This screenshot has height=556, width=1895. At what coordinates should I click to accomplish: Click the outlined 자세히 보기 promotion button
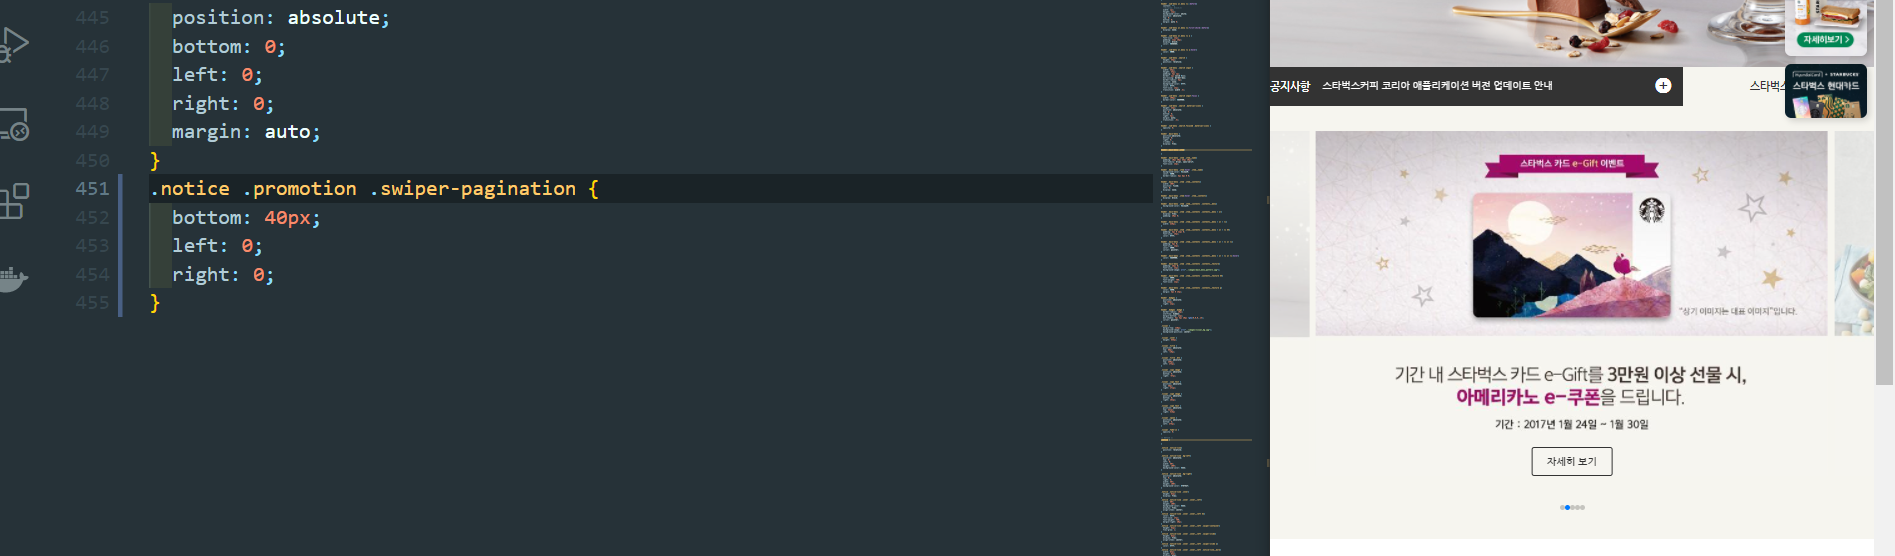[1572, 461]
